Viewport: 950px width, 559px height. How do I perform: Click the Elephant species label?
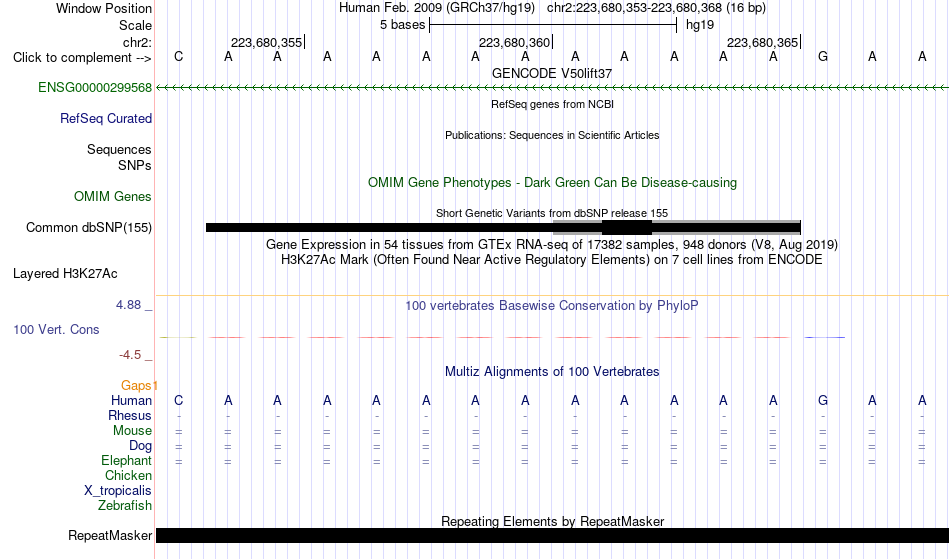[x=126, y=461]
